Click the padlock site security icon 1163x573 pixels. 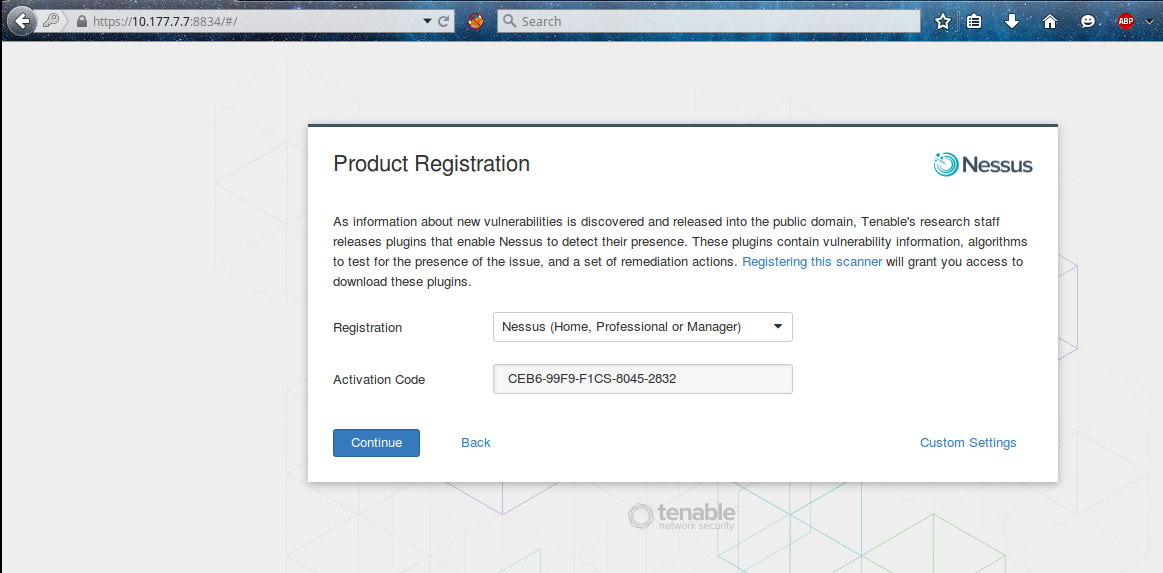[82, 21]
